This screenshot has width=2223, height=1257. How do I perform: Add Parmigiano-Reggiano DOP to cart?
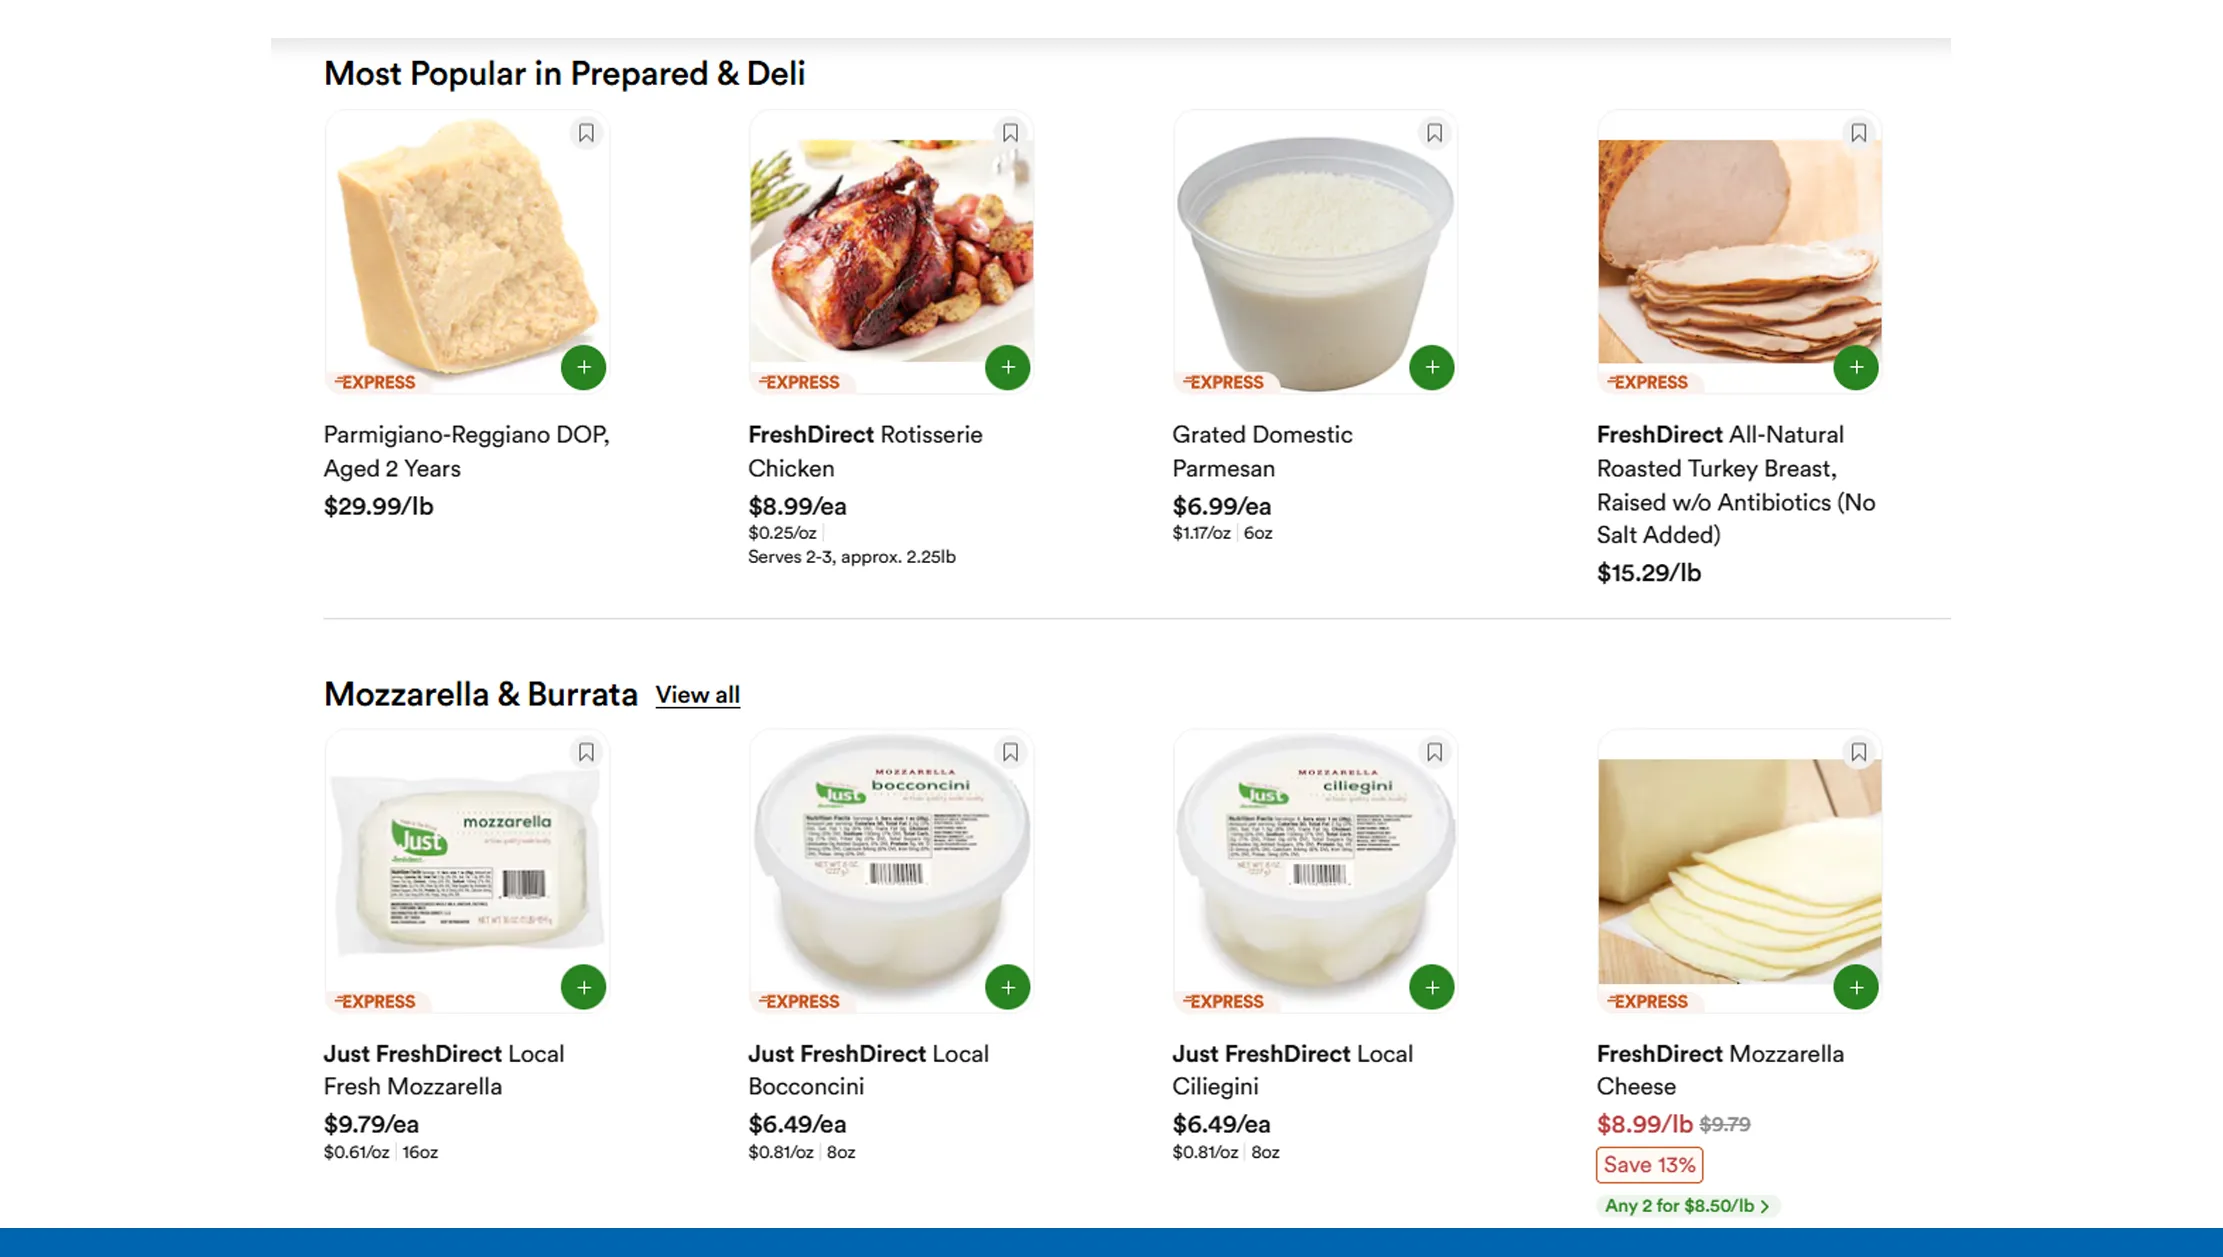pos(584,367)
